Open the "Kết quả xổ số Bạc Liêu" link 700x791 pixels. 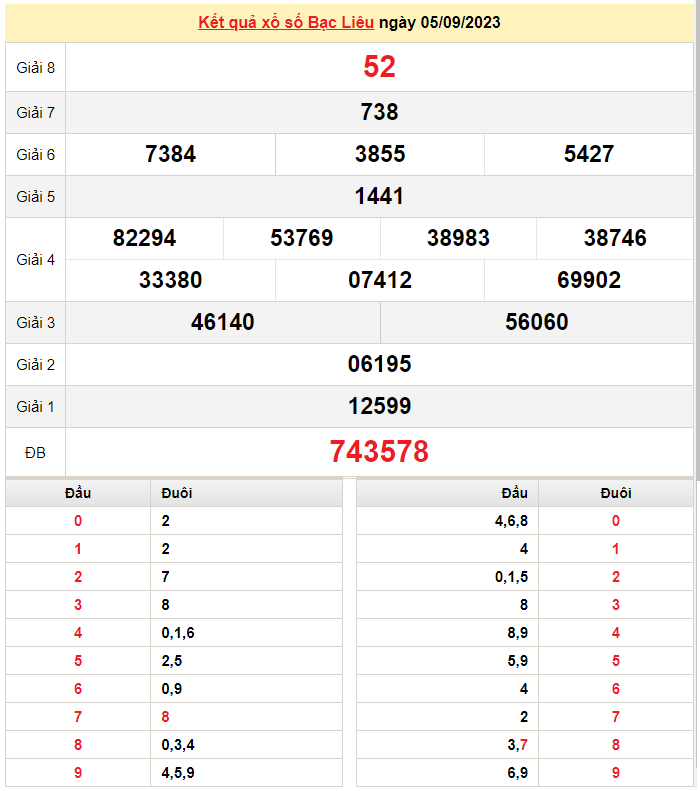pos(287,22)
